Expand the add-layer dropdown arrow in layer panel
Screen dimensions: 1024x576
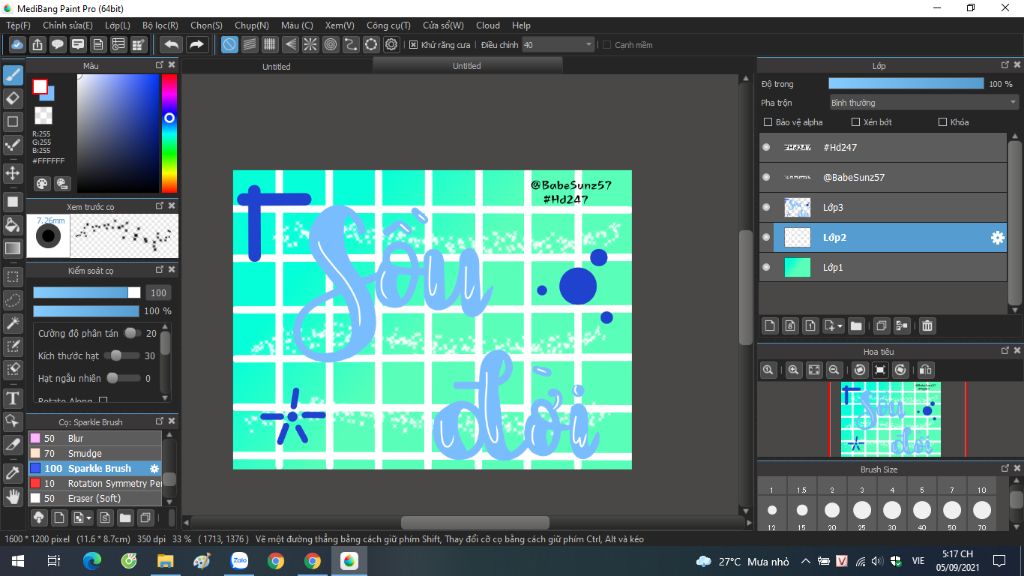pyautogui.click(x=840, y=326)
